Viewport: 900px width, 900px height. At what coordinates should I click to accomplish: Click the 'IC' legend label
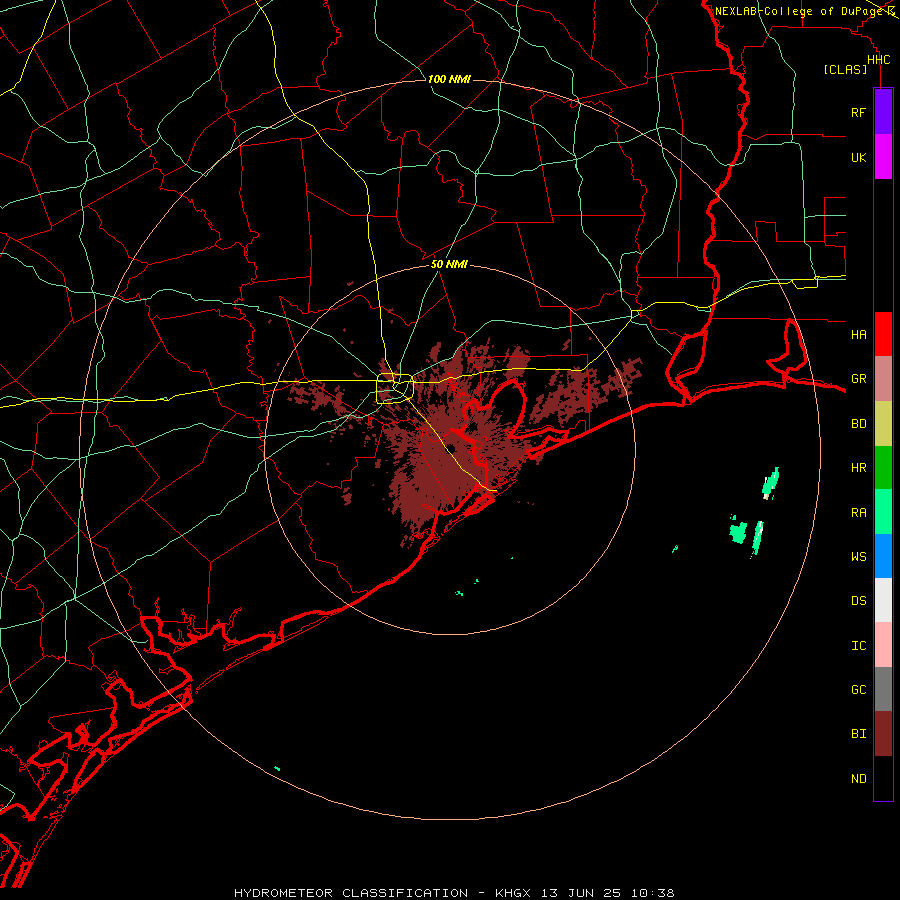pos(858,646)
